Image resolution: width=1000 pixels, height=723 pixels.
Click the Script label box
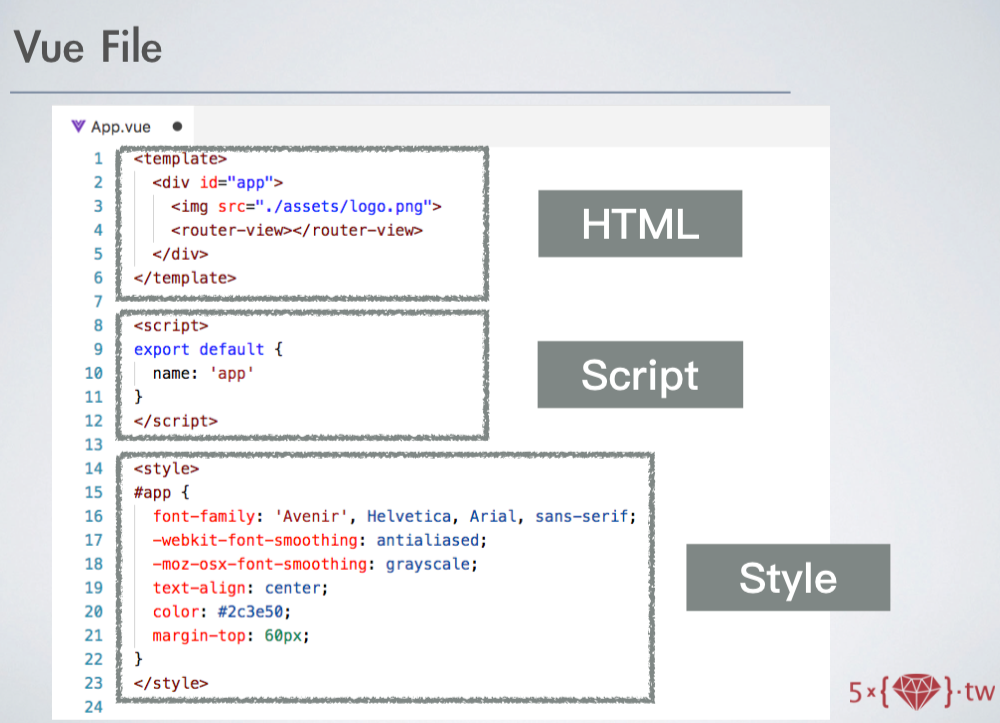tap(640, 374)
